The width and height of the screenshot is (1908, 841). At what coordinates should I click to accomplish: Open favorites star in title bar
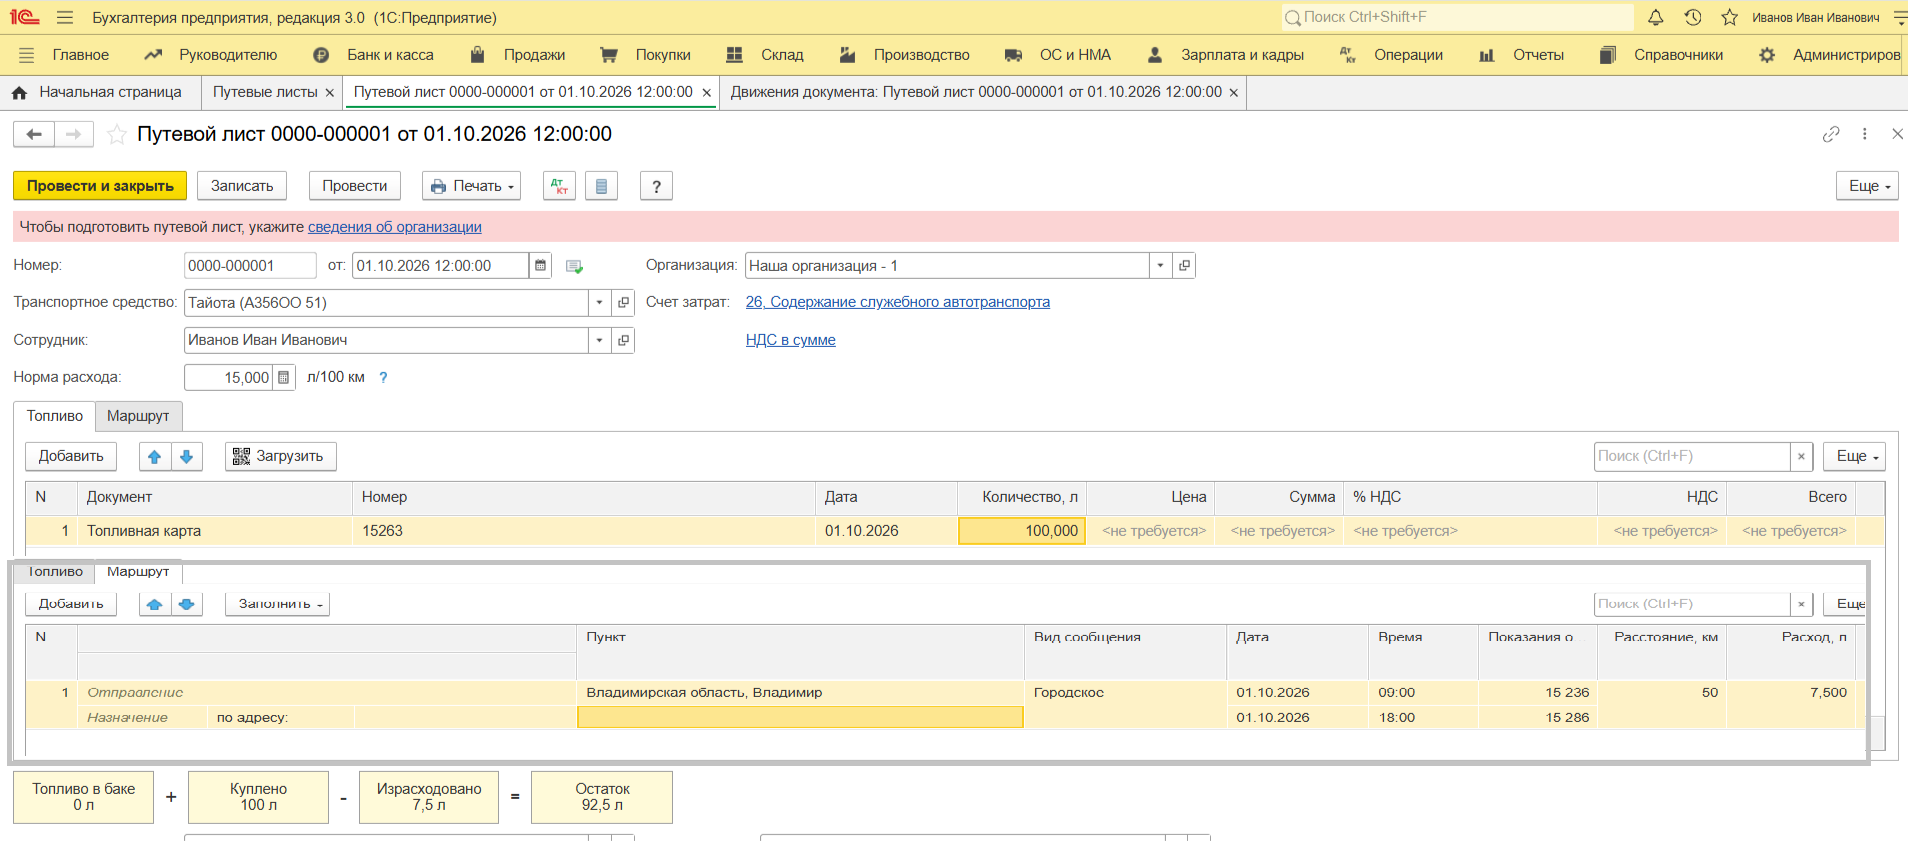pos(1730,17)
